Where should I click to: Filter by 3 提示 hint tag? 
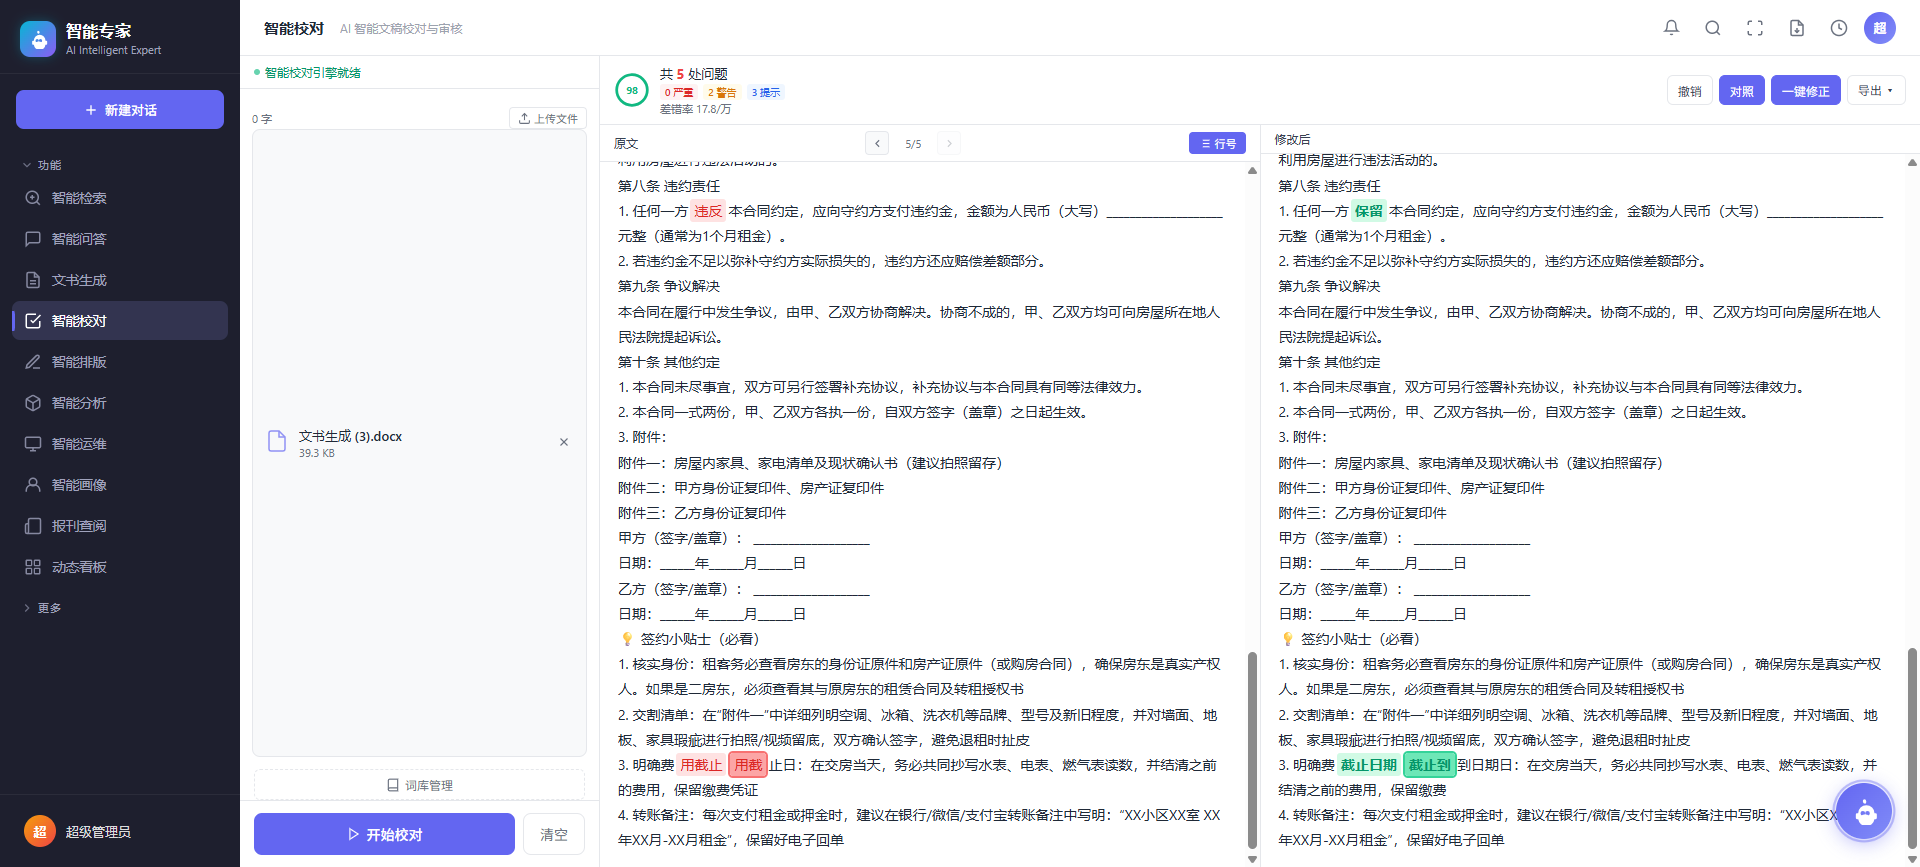[765, 93]
